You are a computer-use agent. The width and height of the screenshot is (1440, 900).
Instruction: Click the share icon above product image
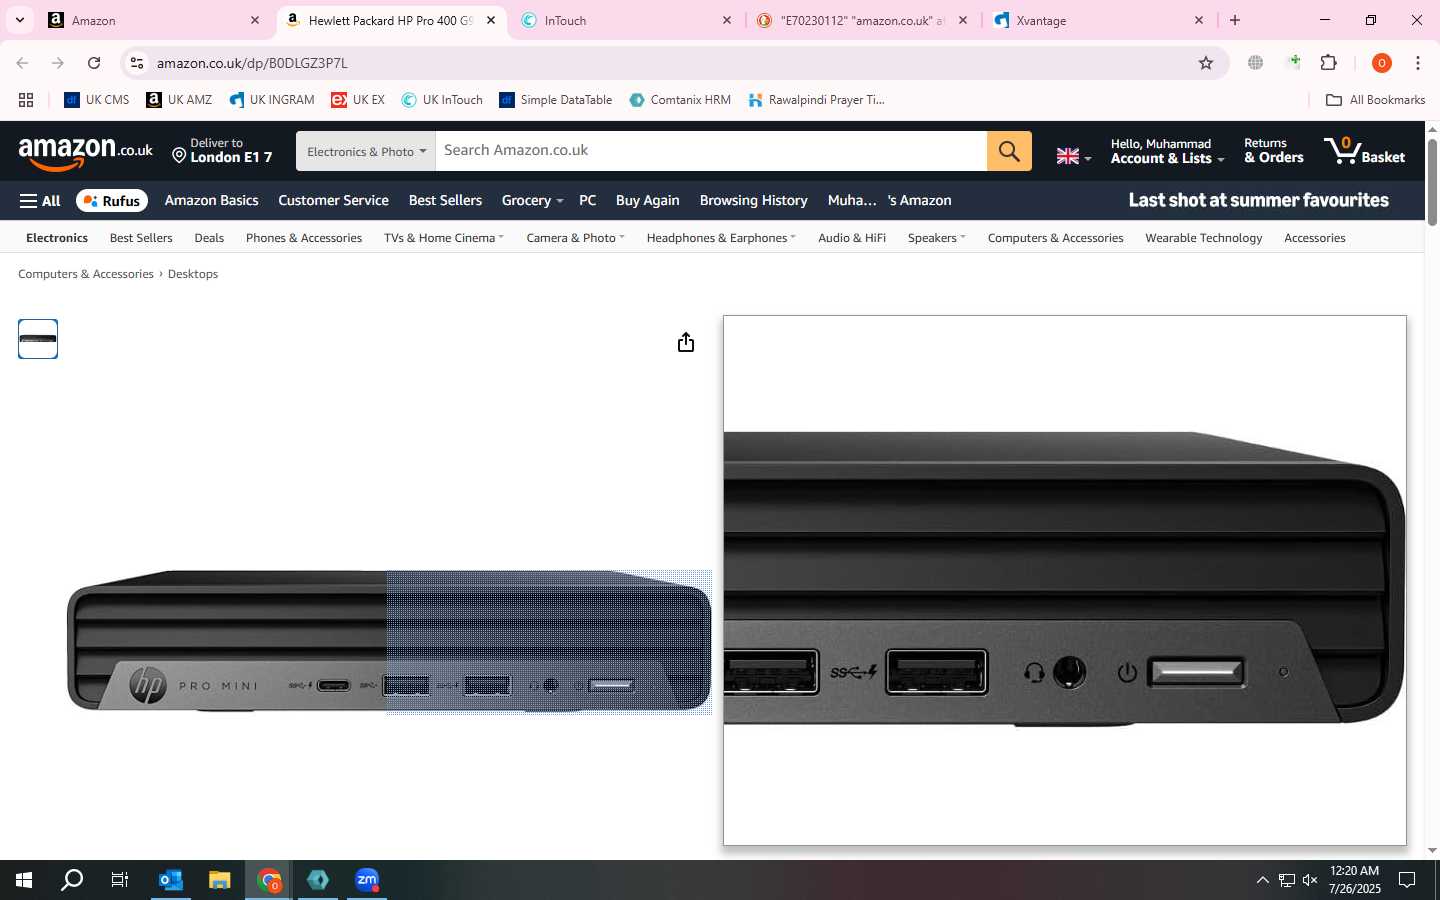[685, 343]
